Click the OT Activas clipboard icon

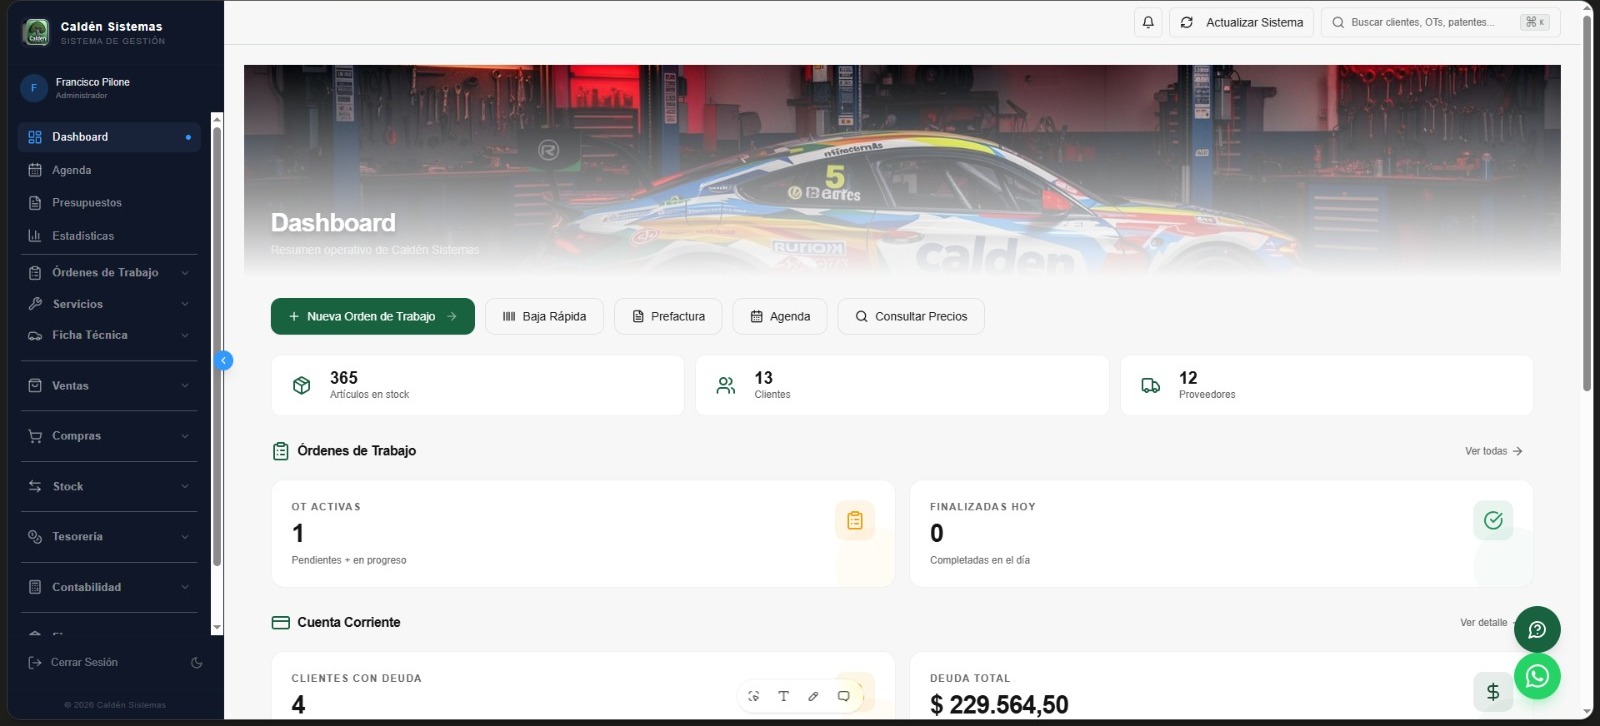(855, 520)
